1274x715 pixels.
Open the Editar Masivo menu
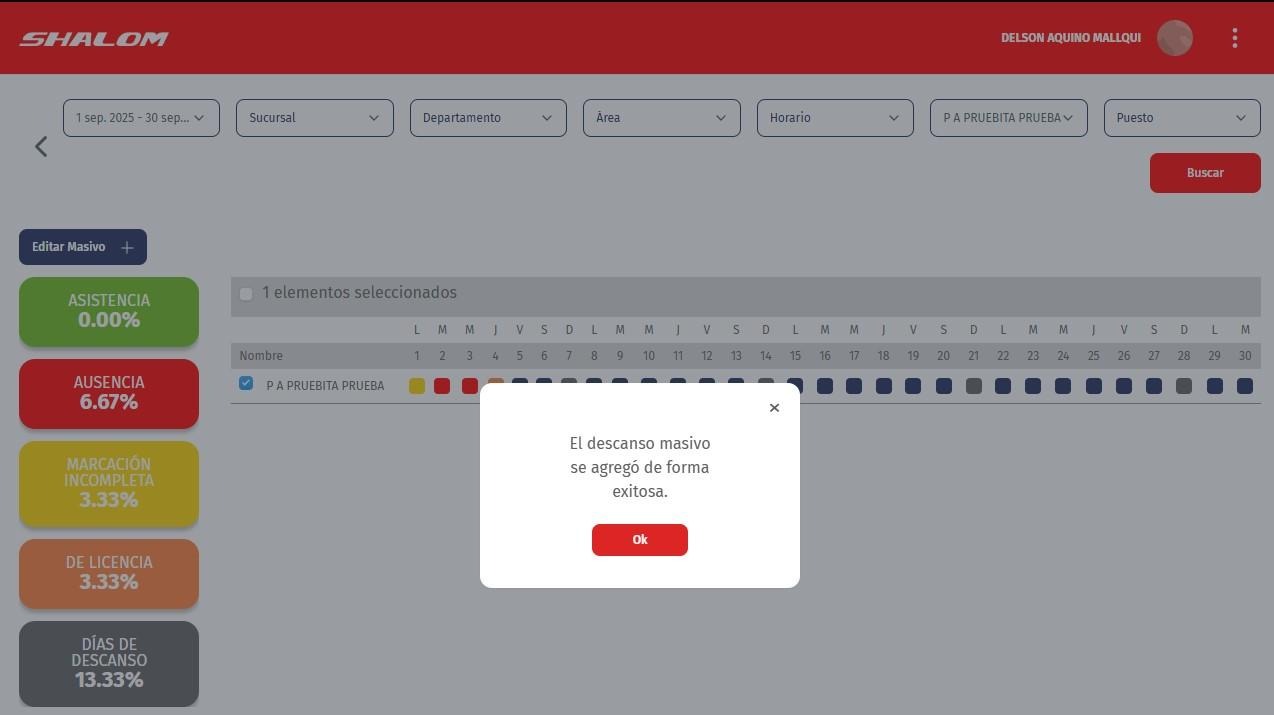tap(83, 247)
